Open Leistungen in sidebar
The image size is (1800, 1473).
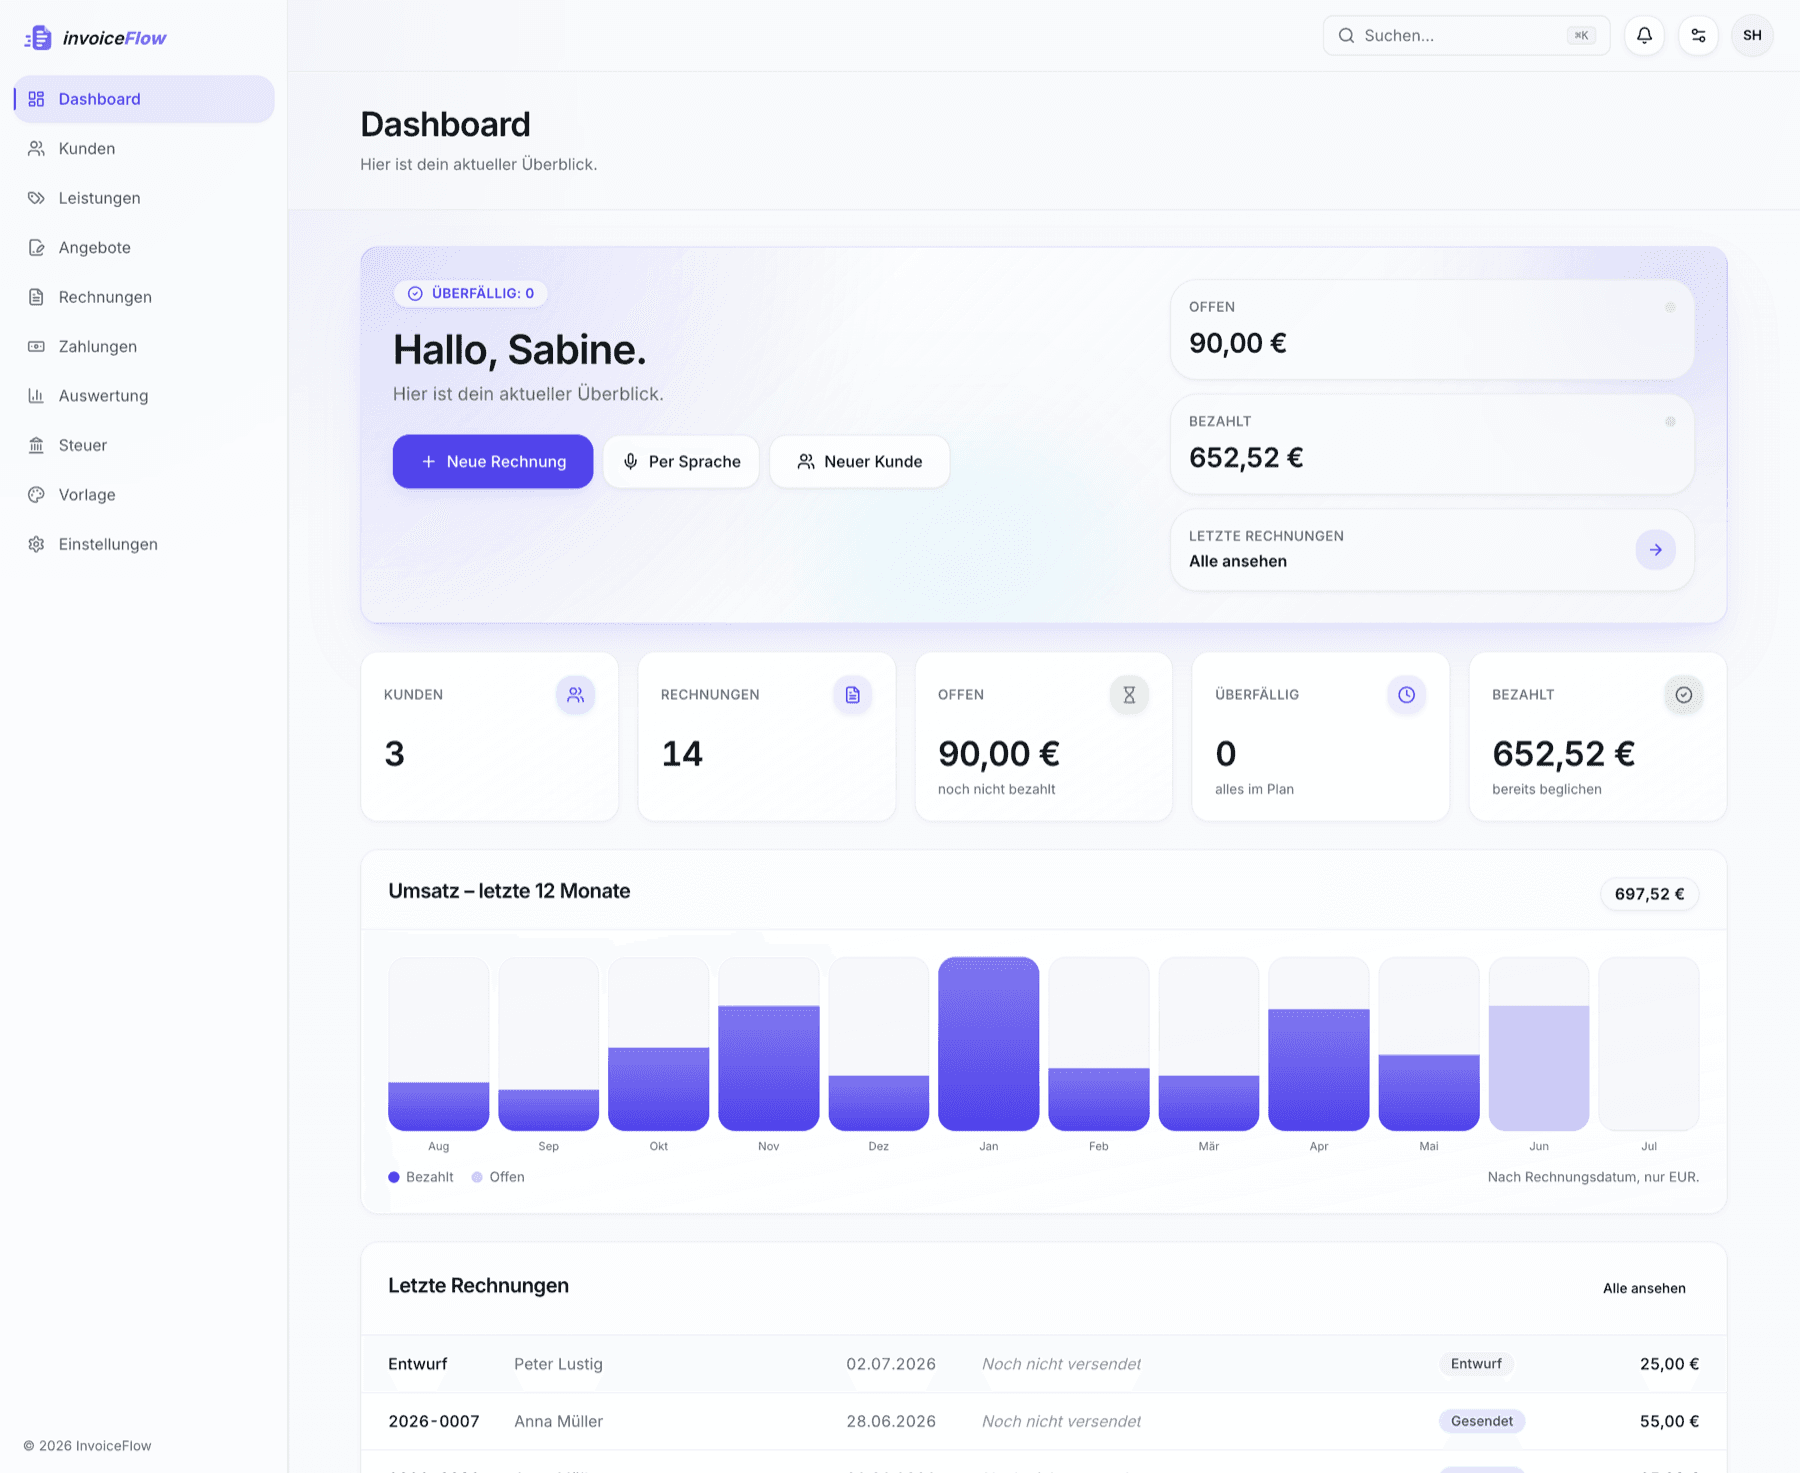pos(144,198)
